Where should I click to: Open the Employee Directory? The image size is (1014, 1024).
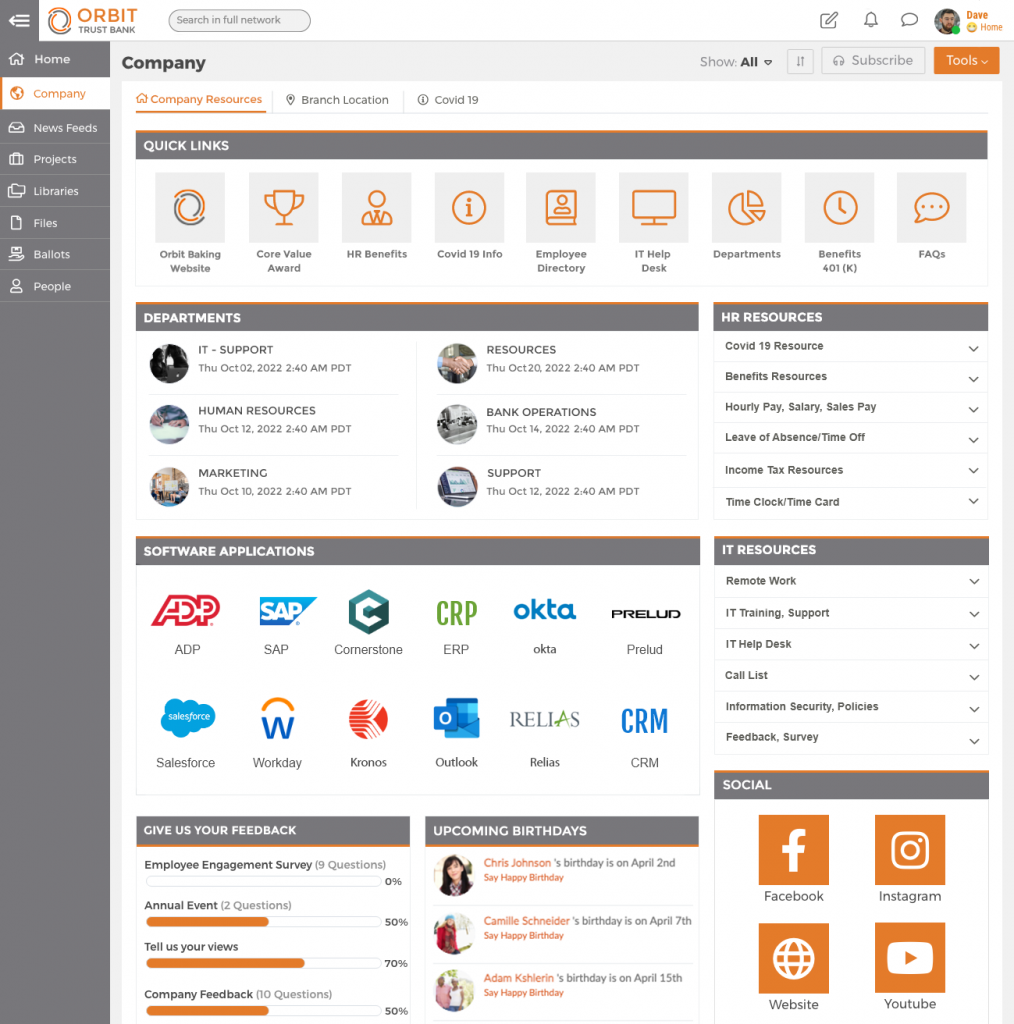click(x=561, y=207)
